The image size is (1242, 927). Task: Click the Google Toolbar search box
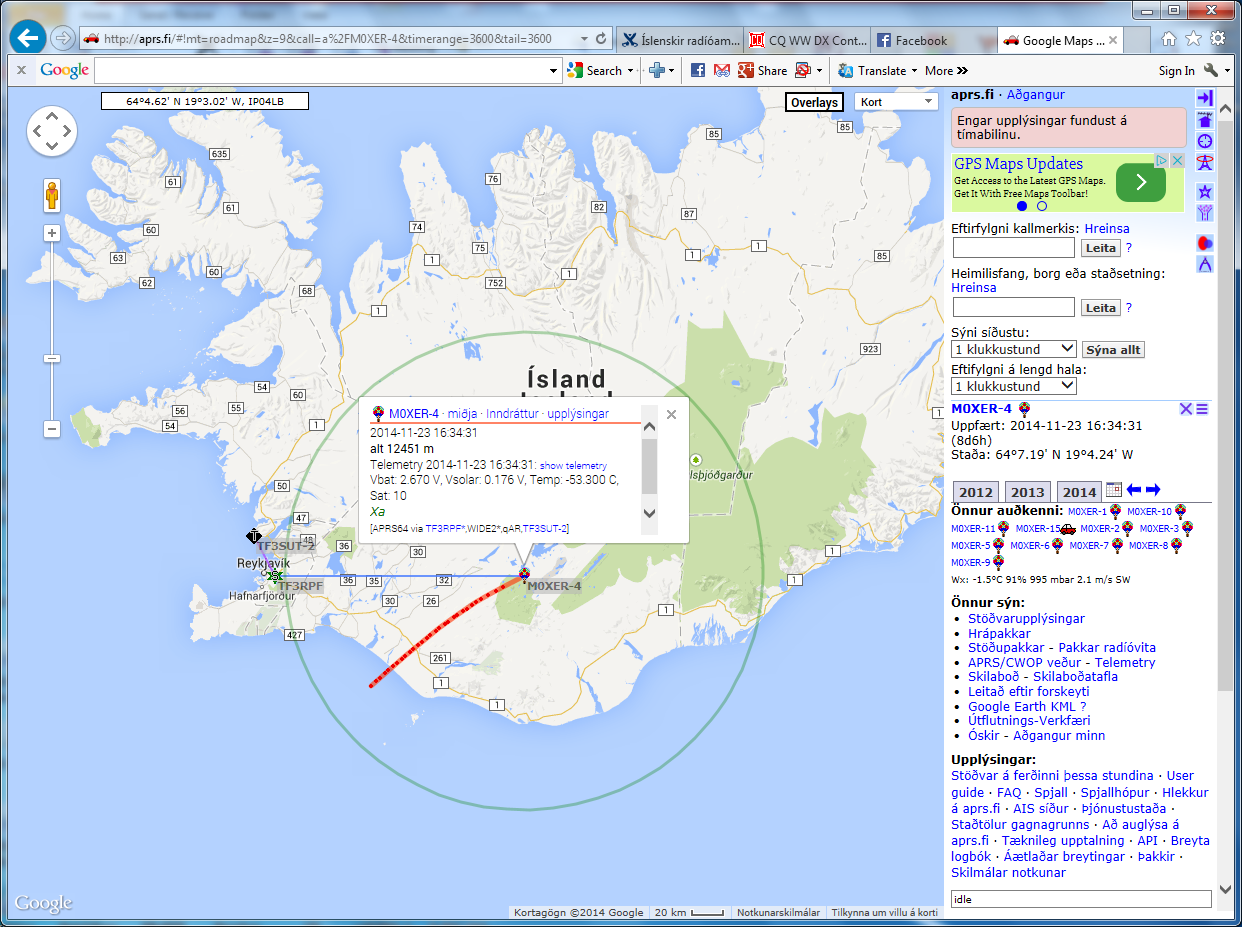tap(321, 71)
